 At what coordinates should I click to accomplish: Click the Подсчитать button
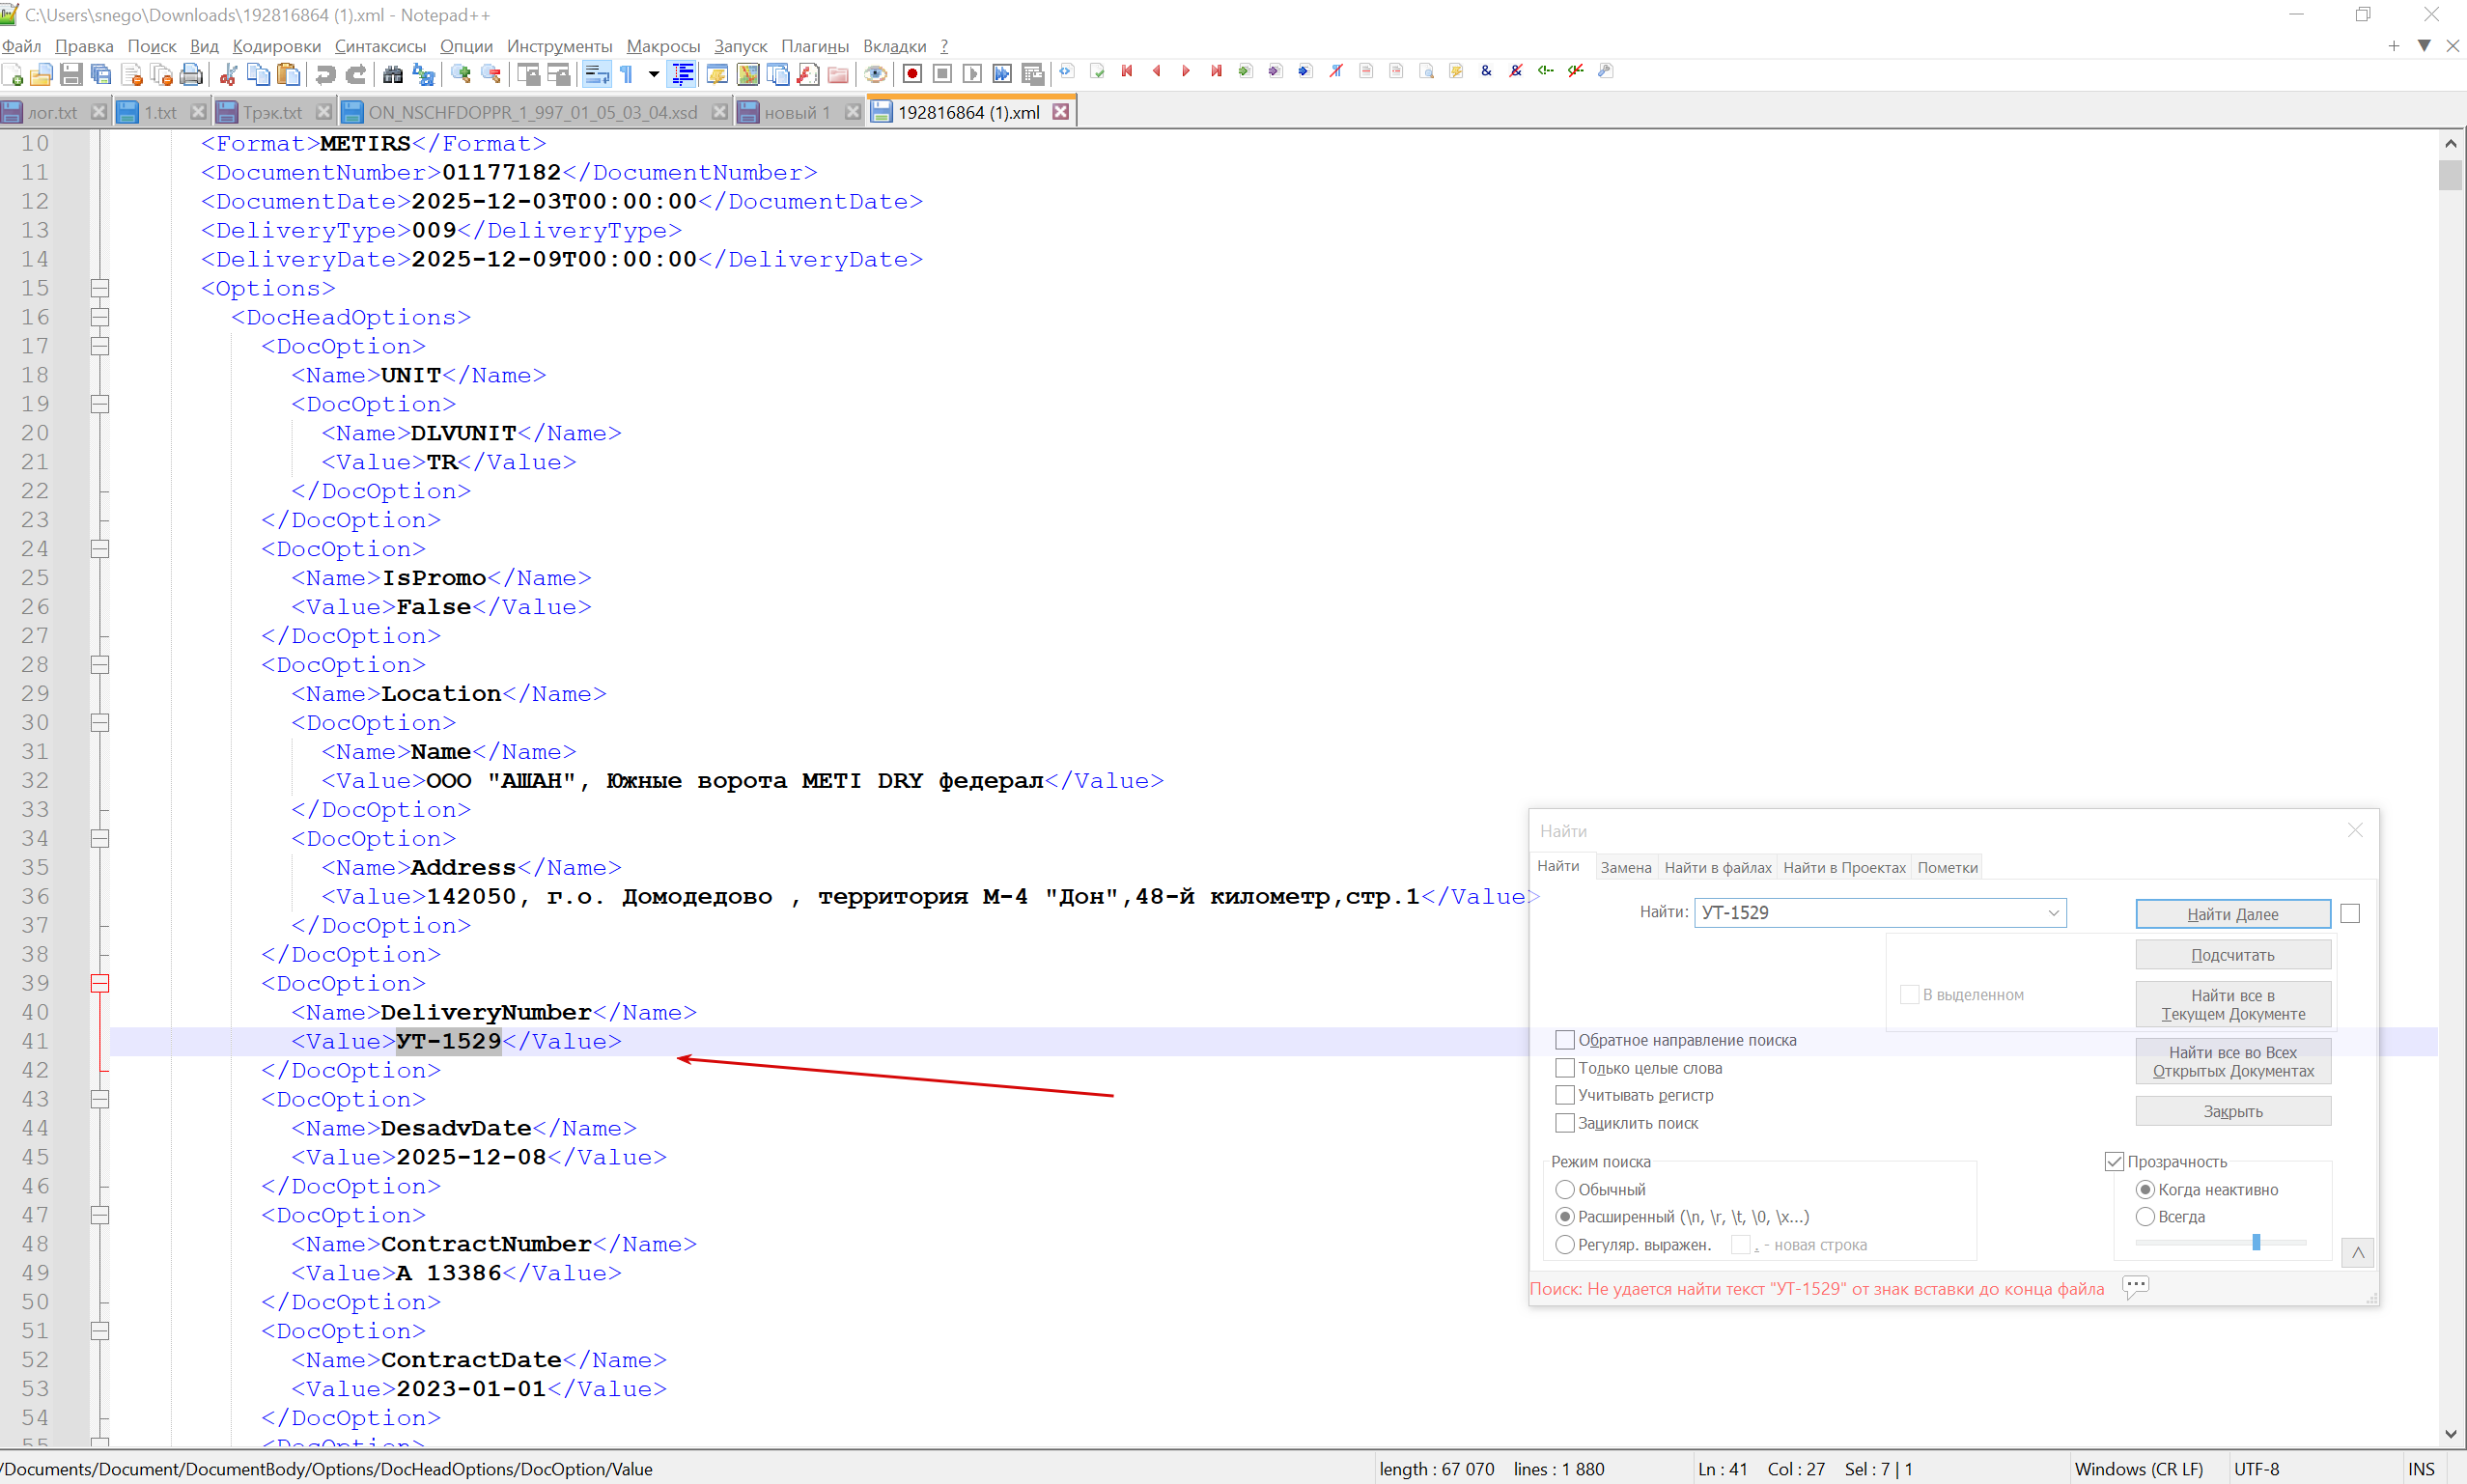coord(2232,955)
